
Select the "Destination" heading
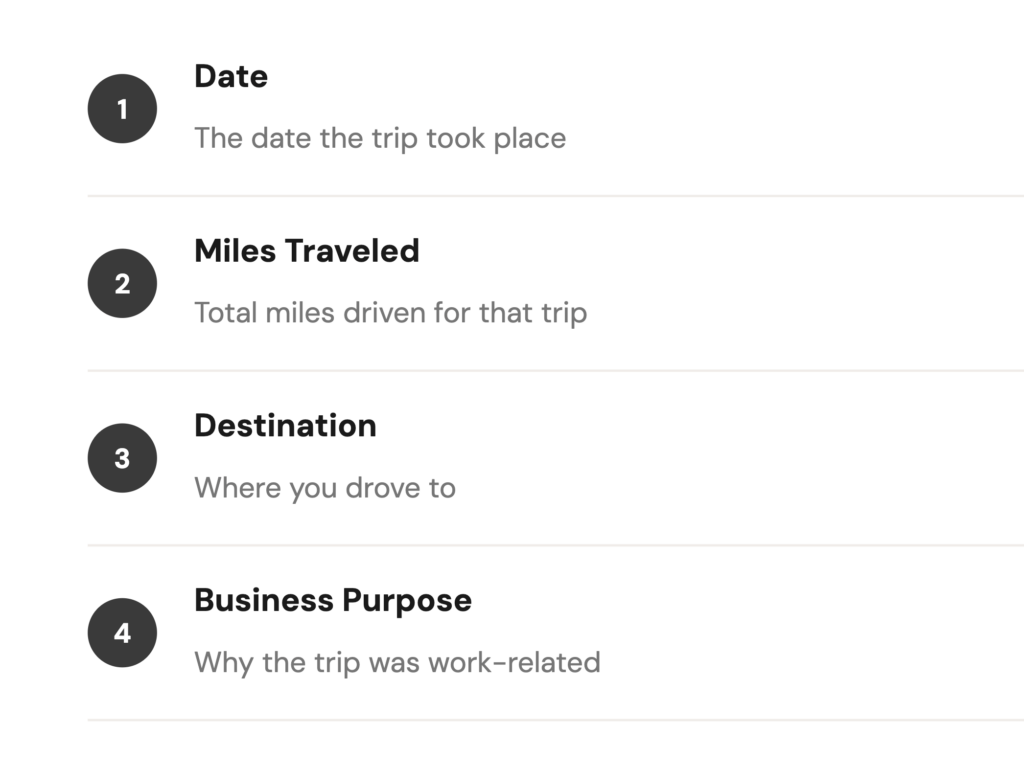coord(285,426)
